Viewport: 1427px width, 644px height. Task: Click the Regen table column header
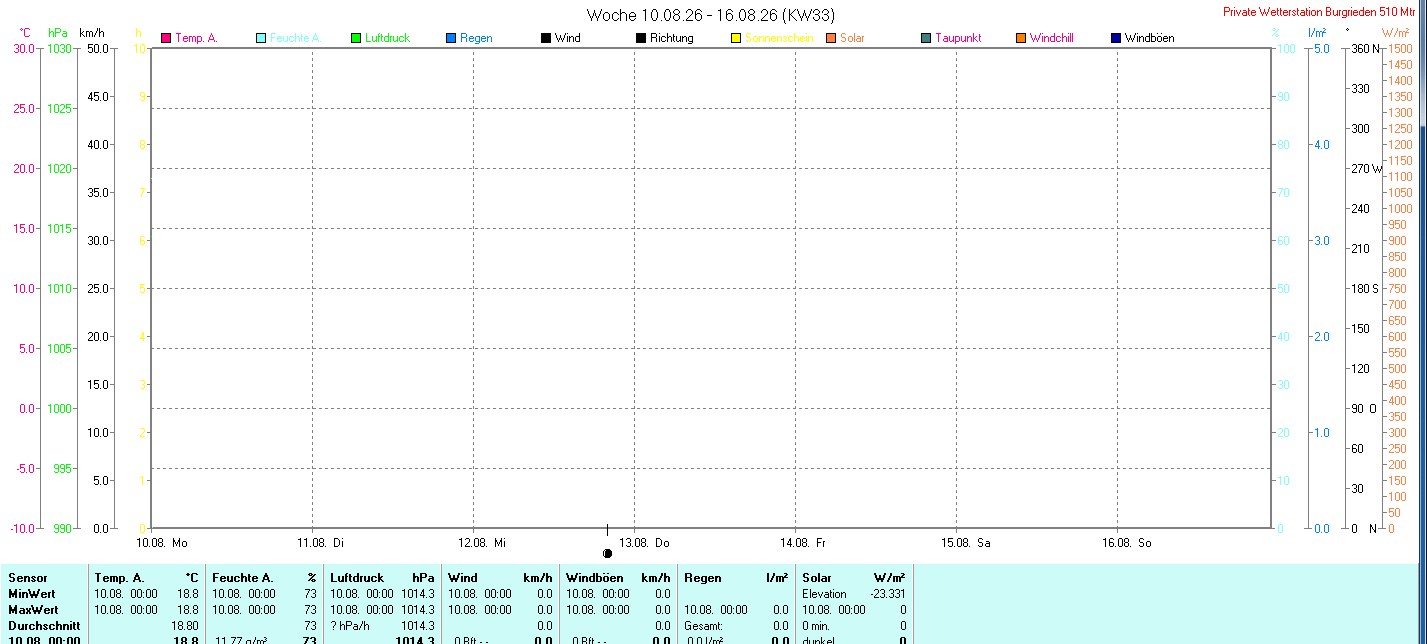pyautogui.click(x=702, y=578)
